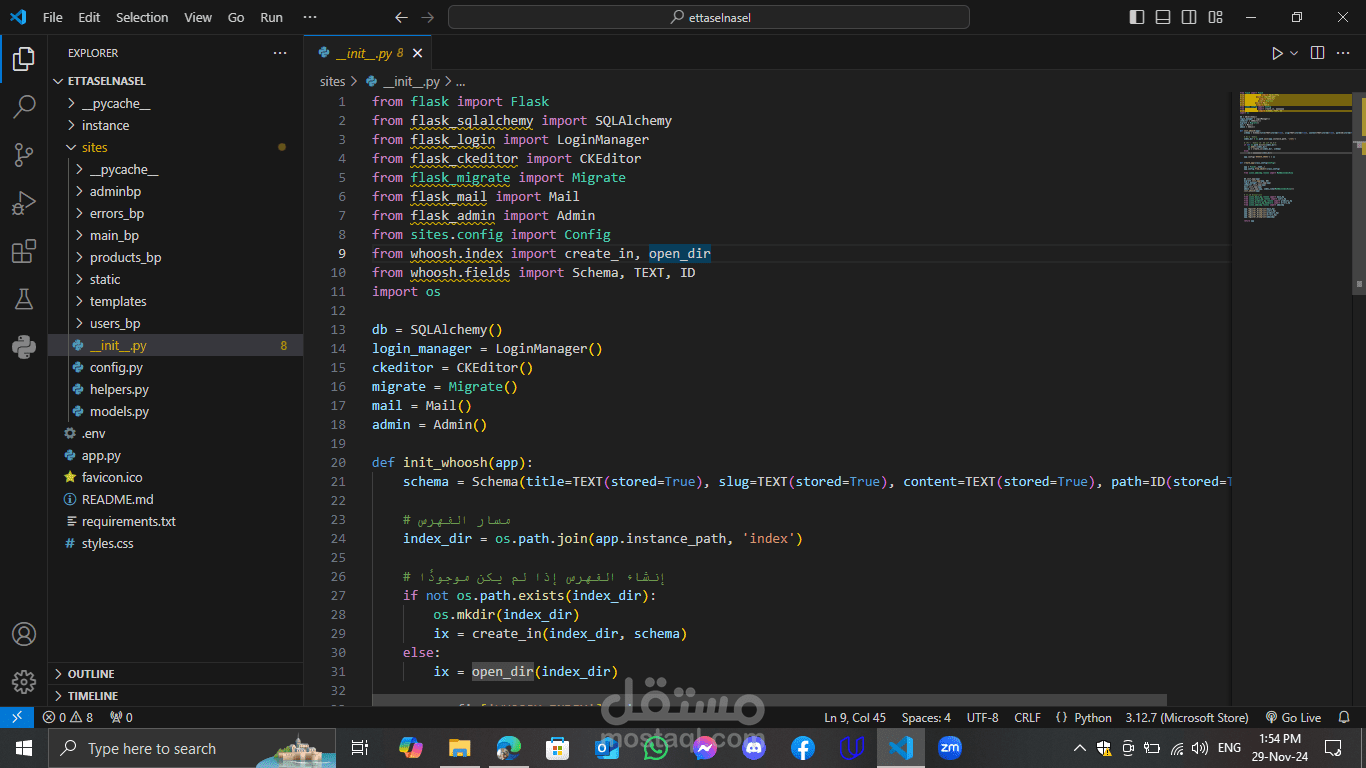
Task: Click the Split Editor Right icon
Action: 1317,53
